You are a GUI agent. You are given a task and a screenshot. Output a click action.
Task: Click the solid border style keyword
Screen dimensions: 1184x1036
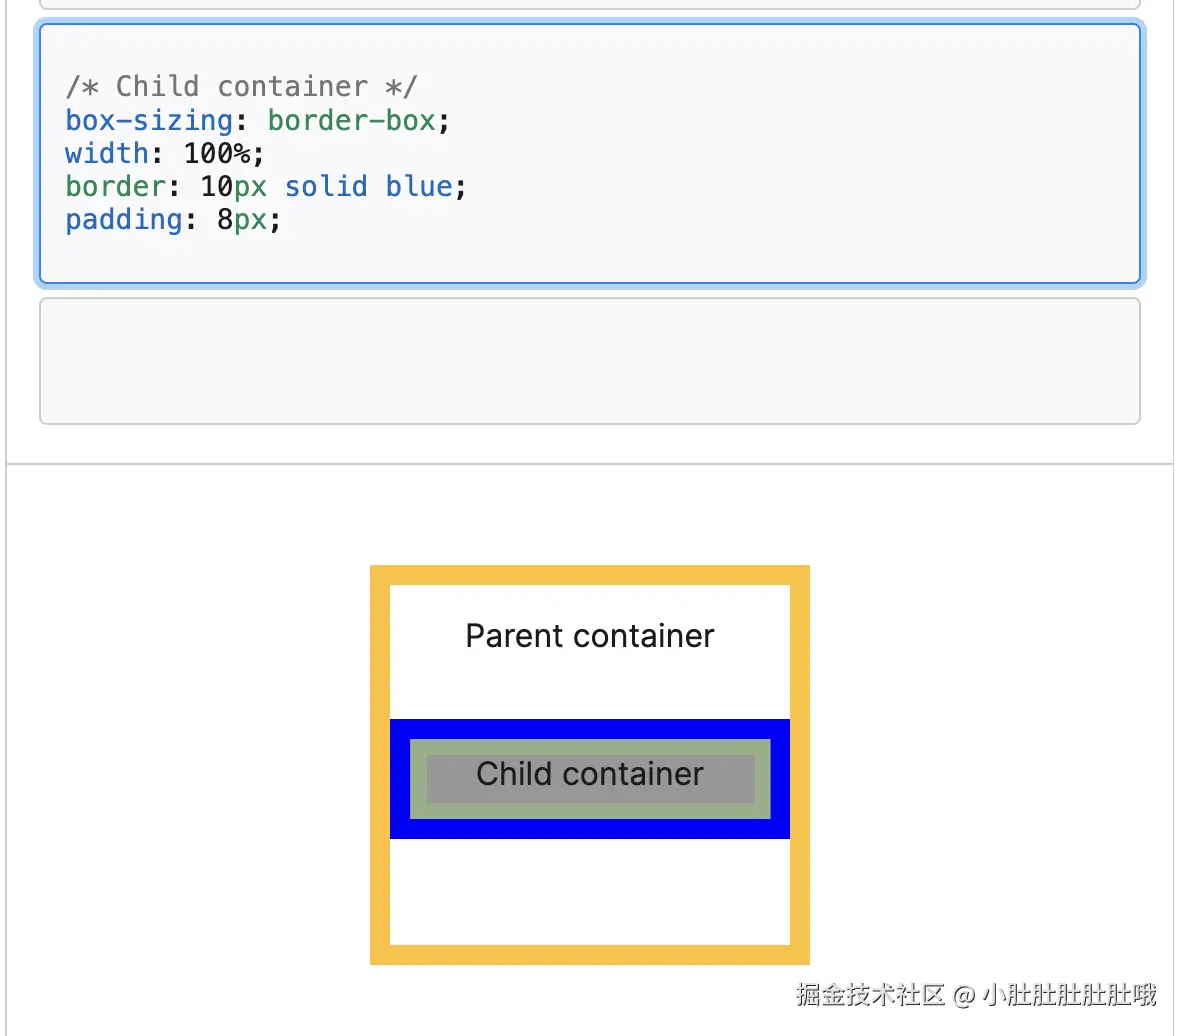coord(326,187)
